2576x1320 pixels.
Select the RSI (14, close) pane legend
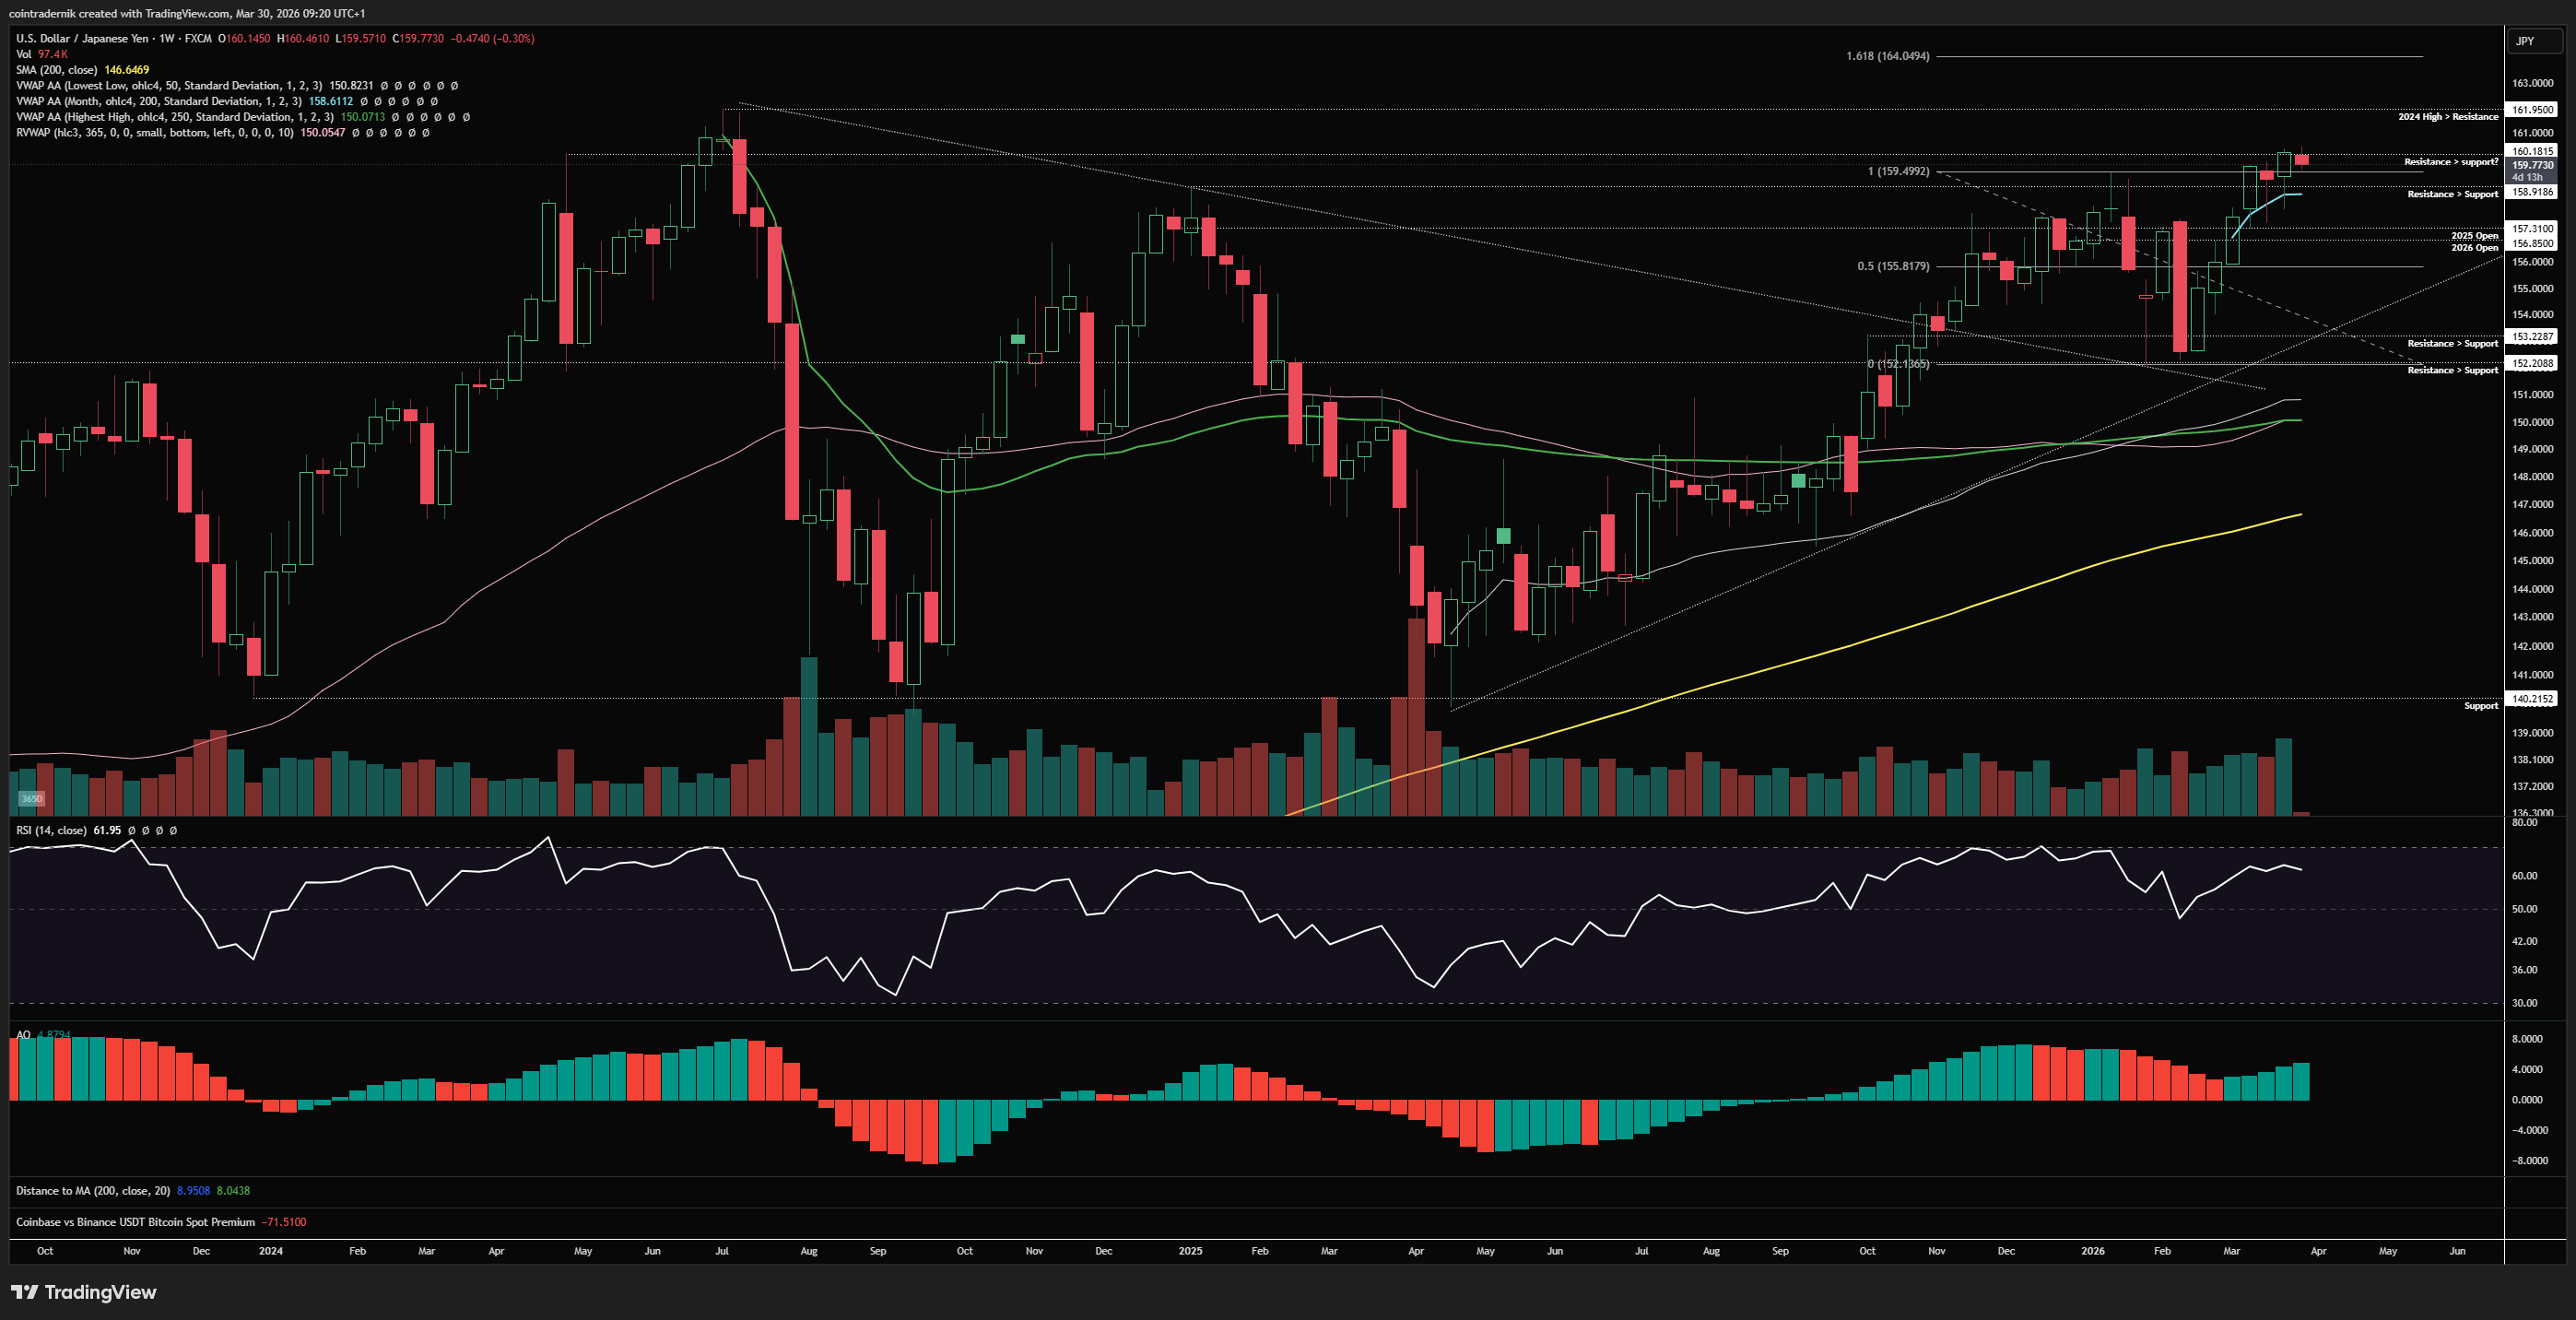point(51,830)
